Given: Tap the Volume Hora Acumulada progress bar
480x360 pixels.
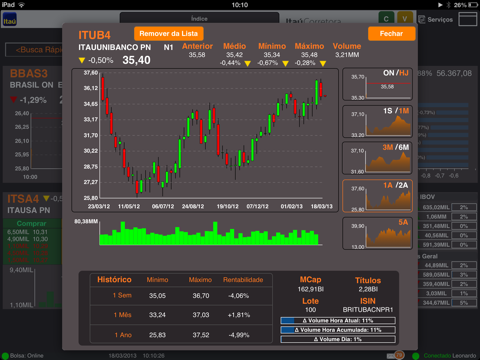Looking at the screenshot, I should click(x=338, y=330).
